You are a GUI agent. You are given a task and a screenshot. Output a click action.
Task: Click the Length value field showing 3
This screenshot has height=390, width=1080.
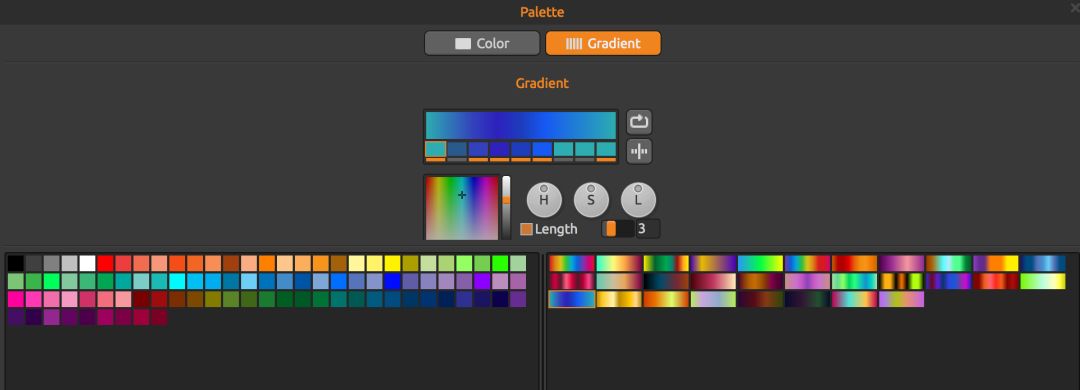pyautogui.click(x=647, y=229)
